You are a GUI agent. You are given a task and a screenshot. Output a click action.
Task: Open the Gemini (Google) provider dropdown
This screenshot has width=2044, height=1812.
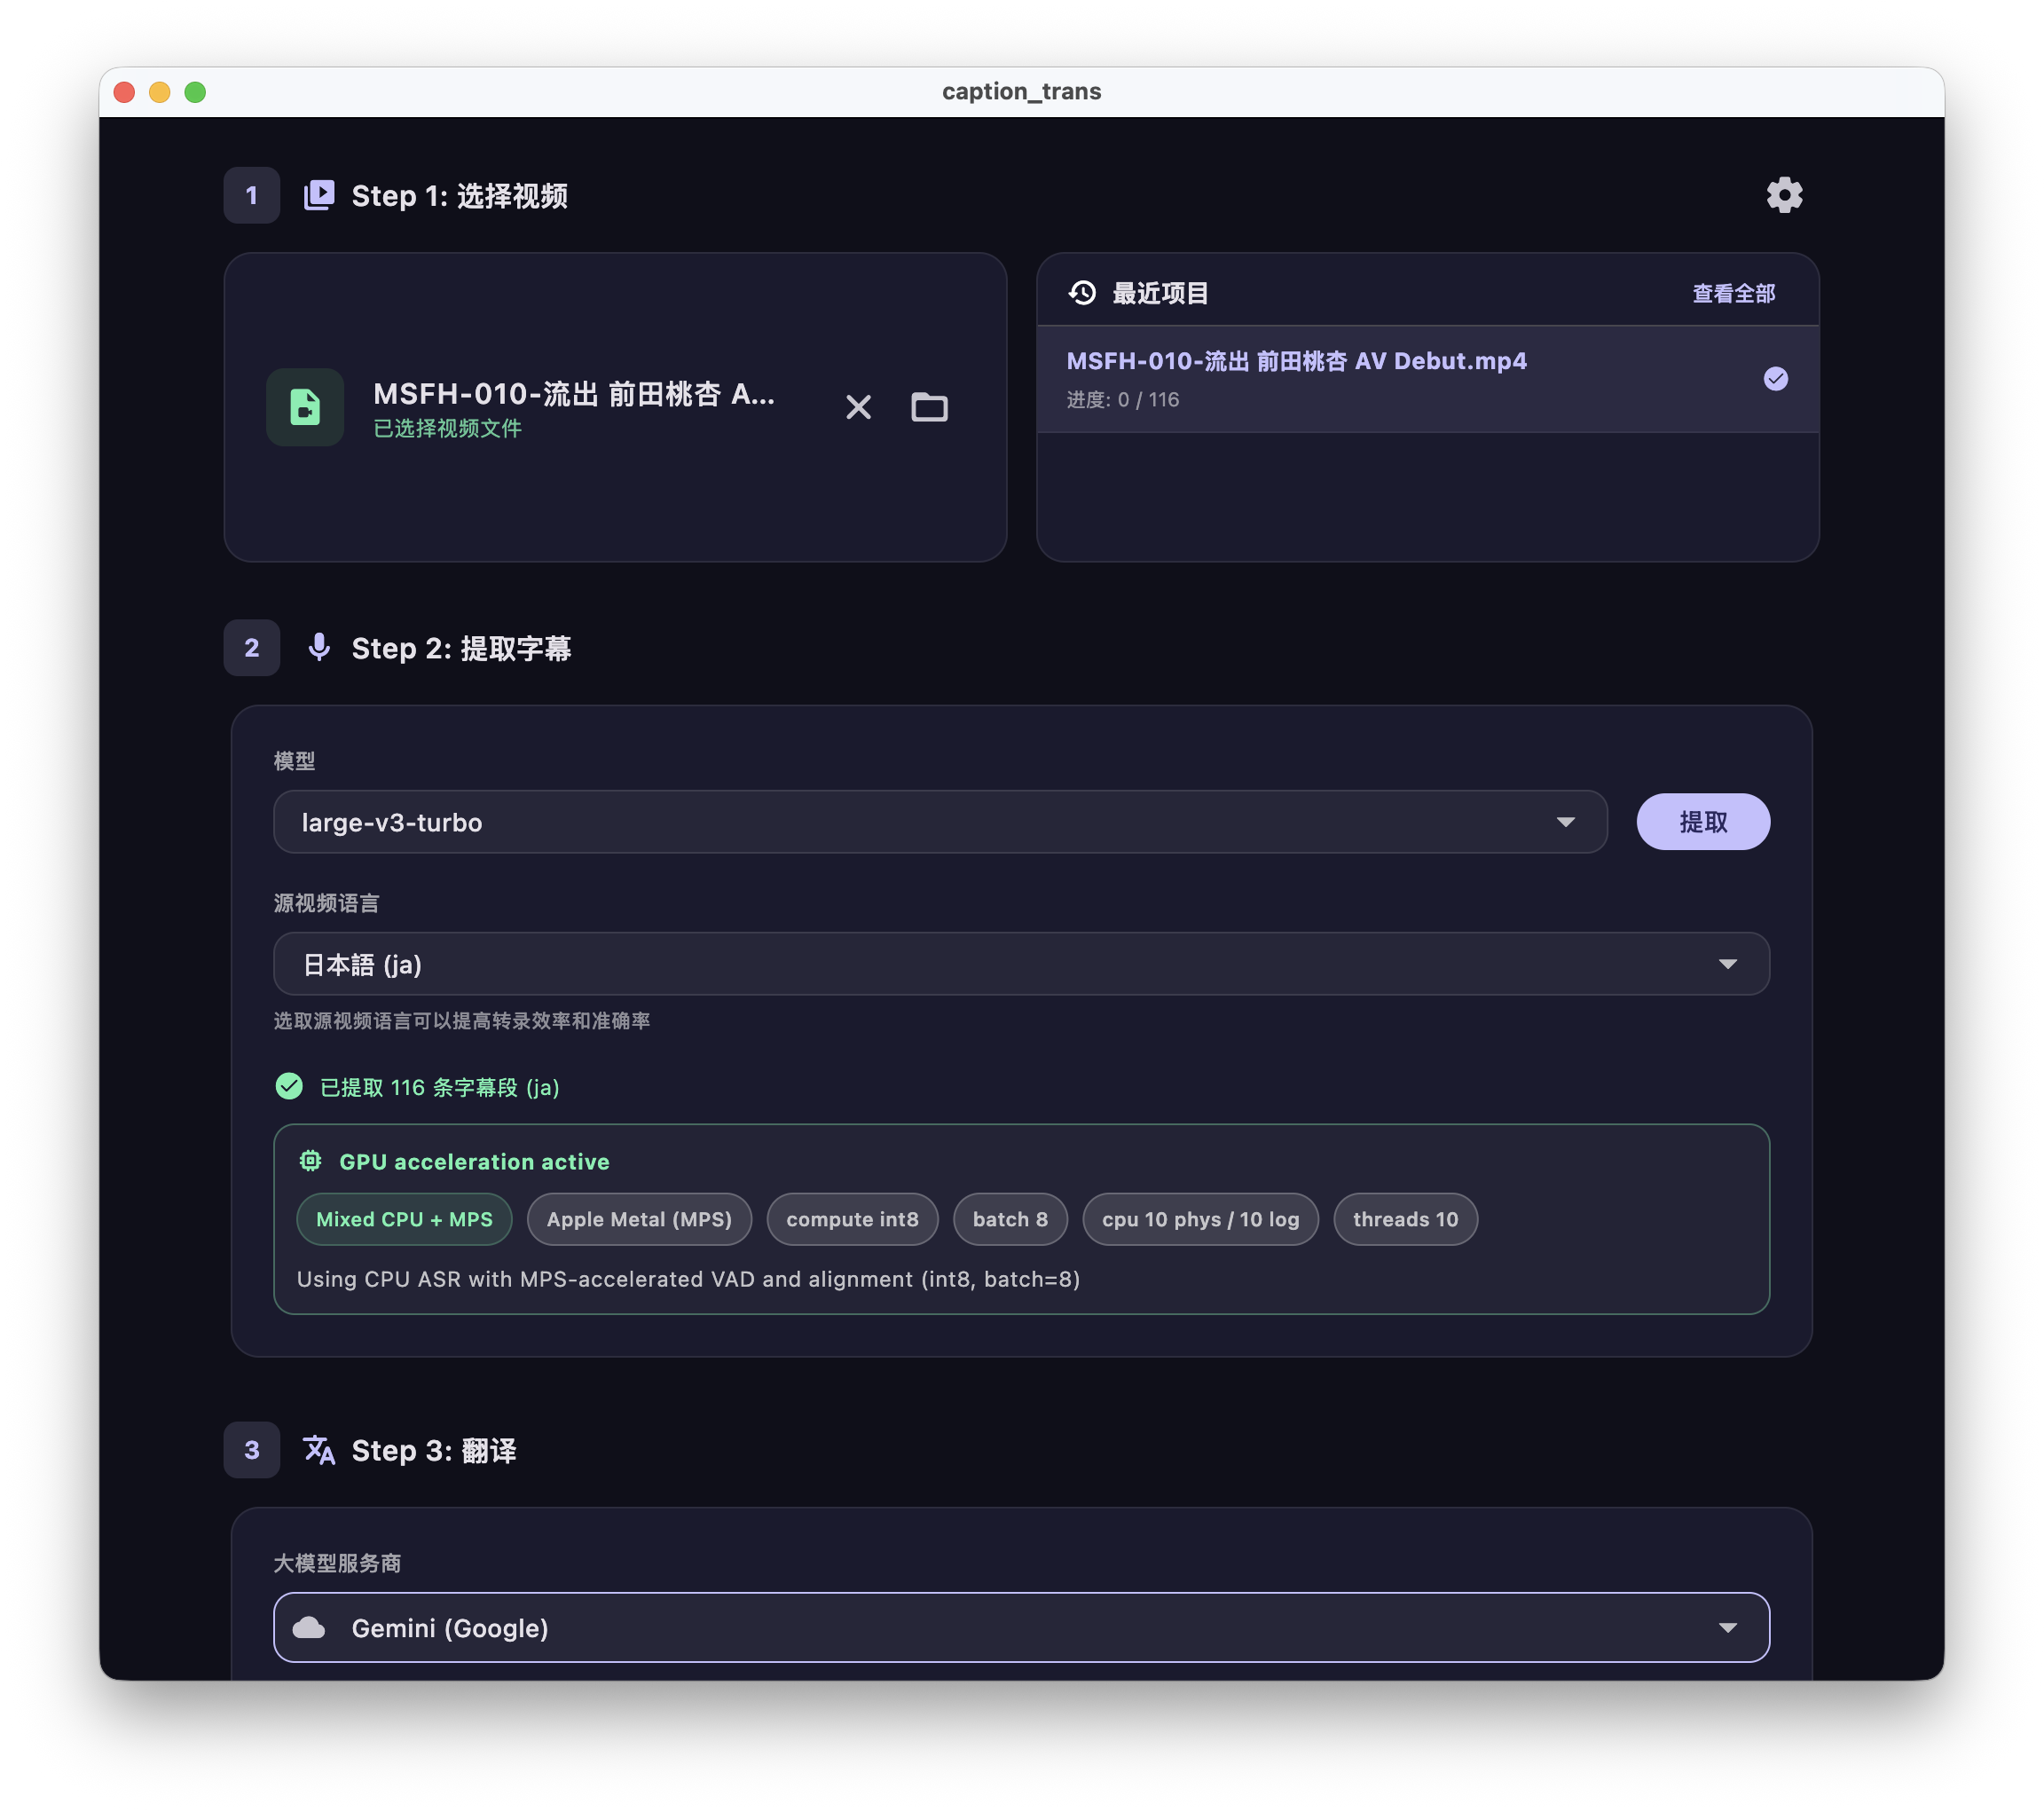point(1020,1627)
